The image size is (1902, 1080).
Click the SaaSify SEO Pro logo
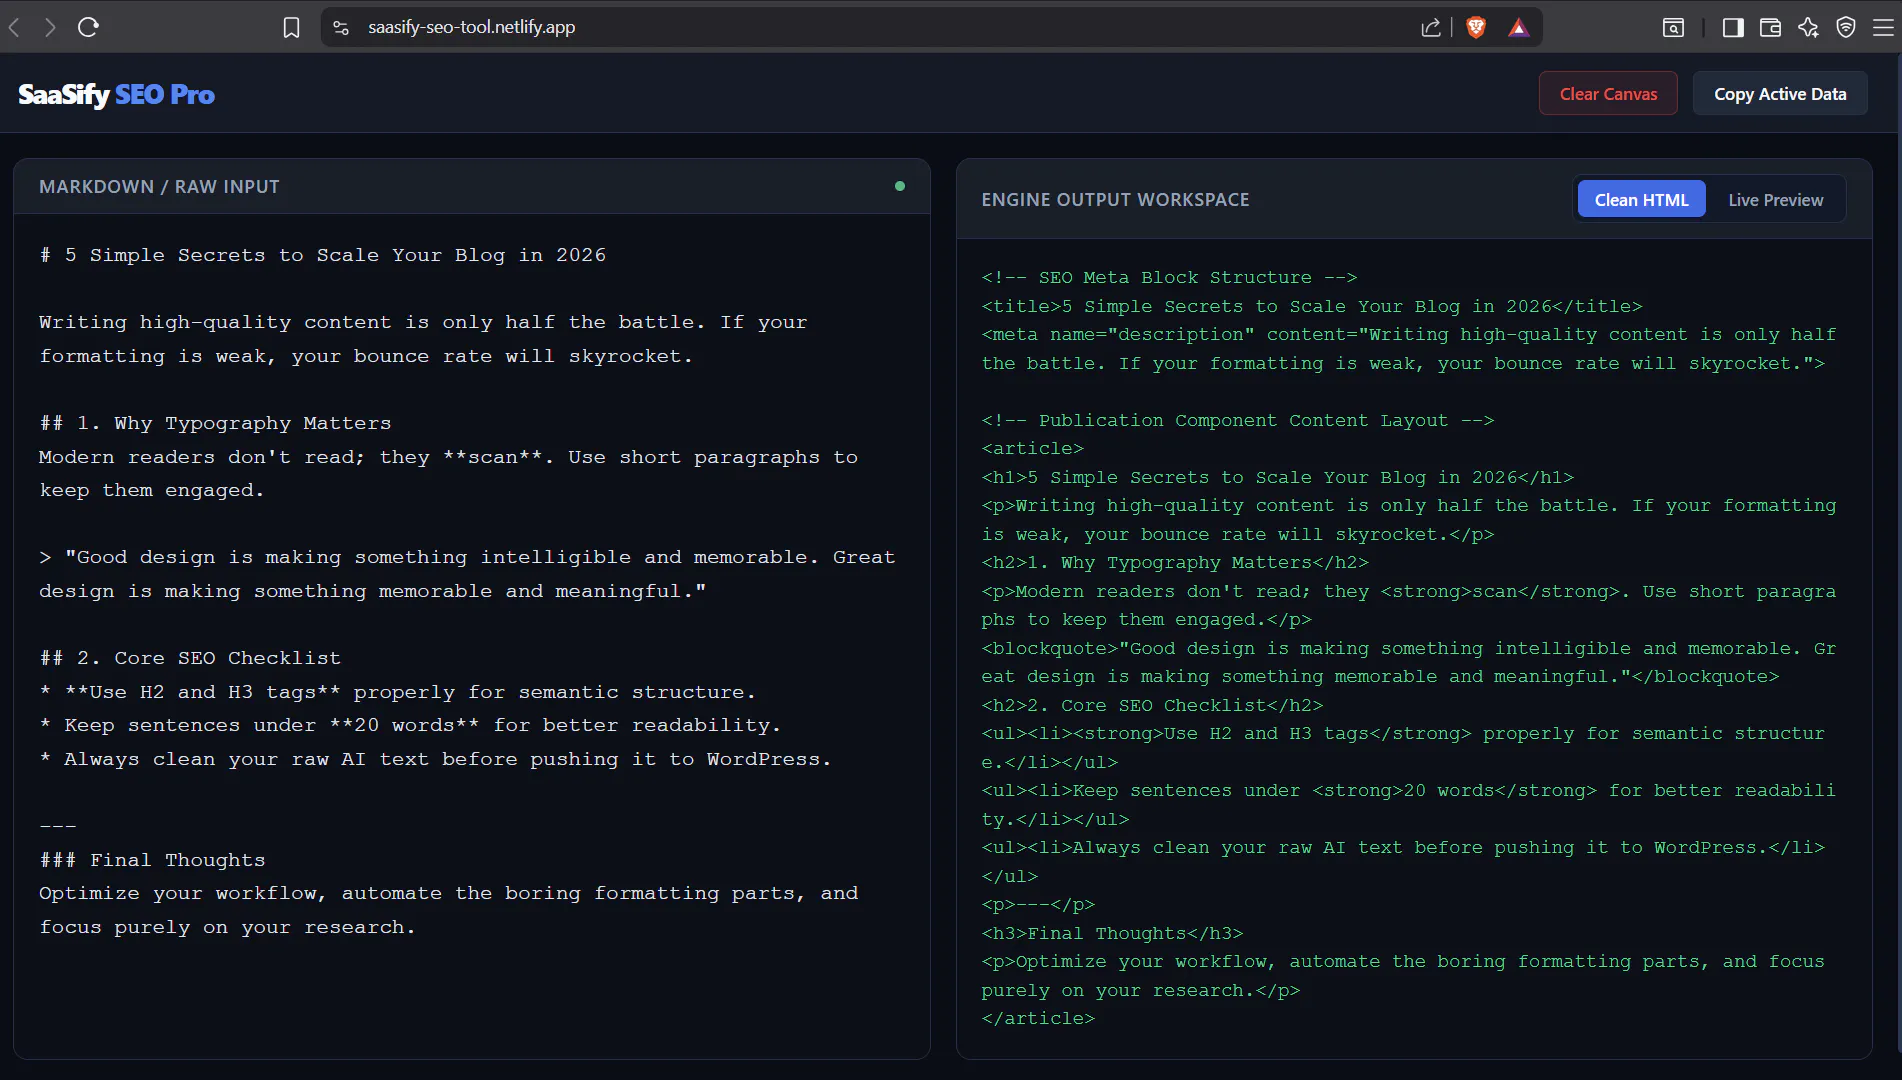(116, 94)
